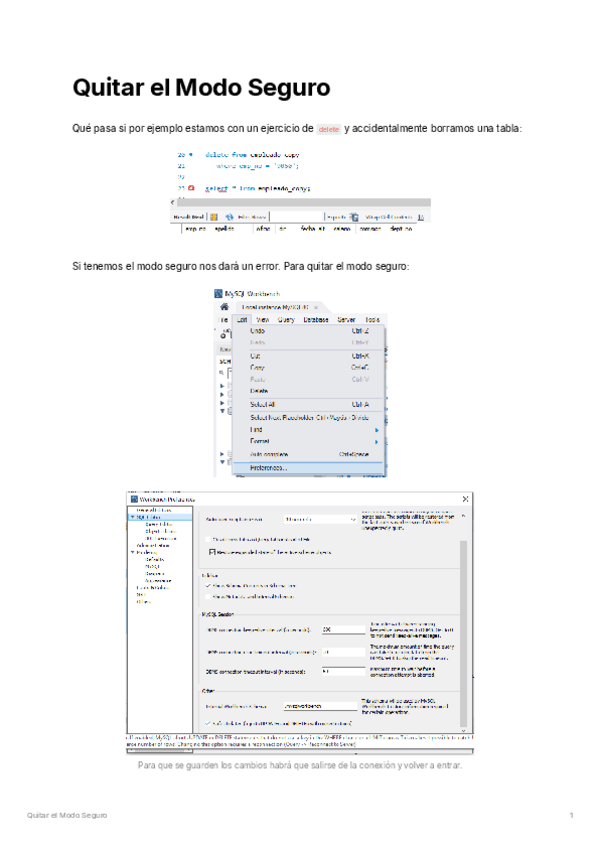Collapse the expanded schema arrow above the menu's Select Next row

(222, 411)
